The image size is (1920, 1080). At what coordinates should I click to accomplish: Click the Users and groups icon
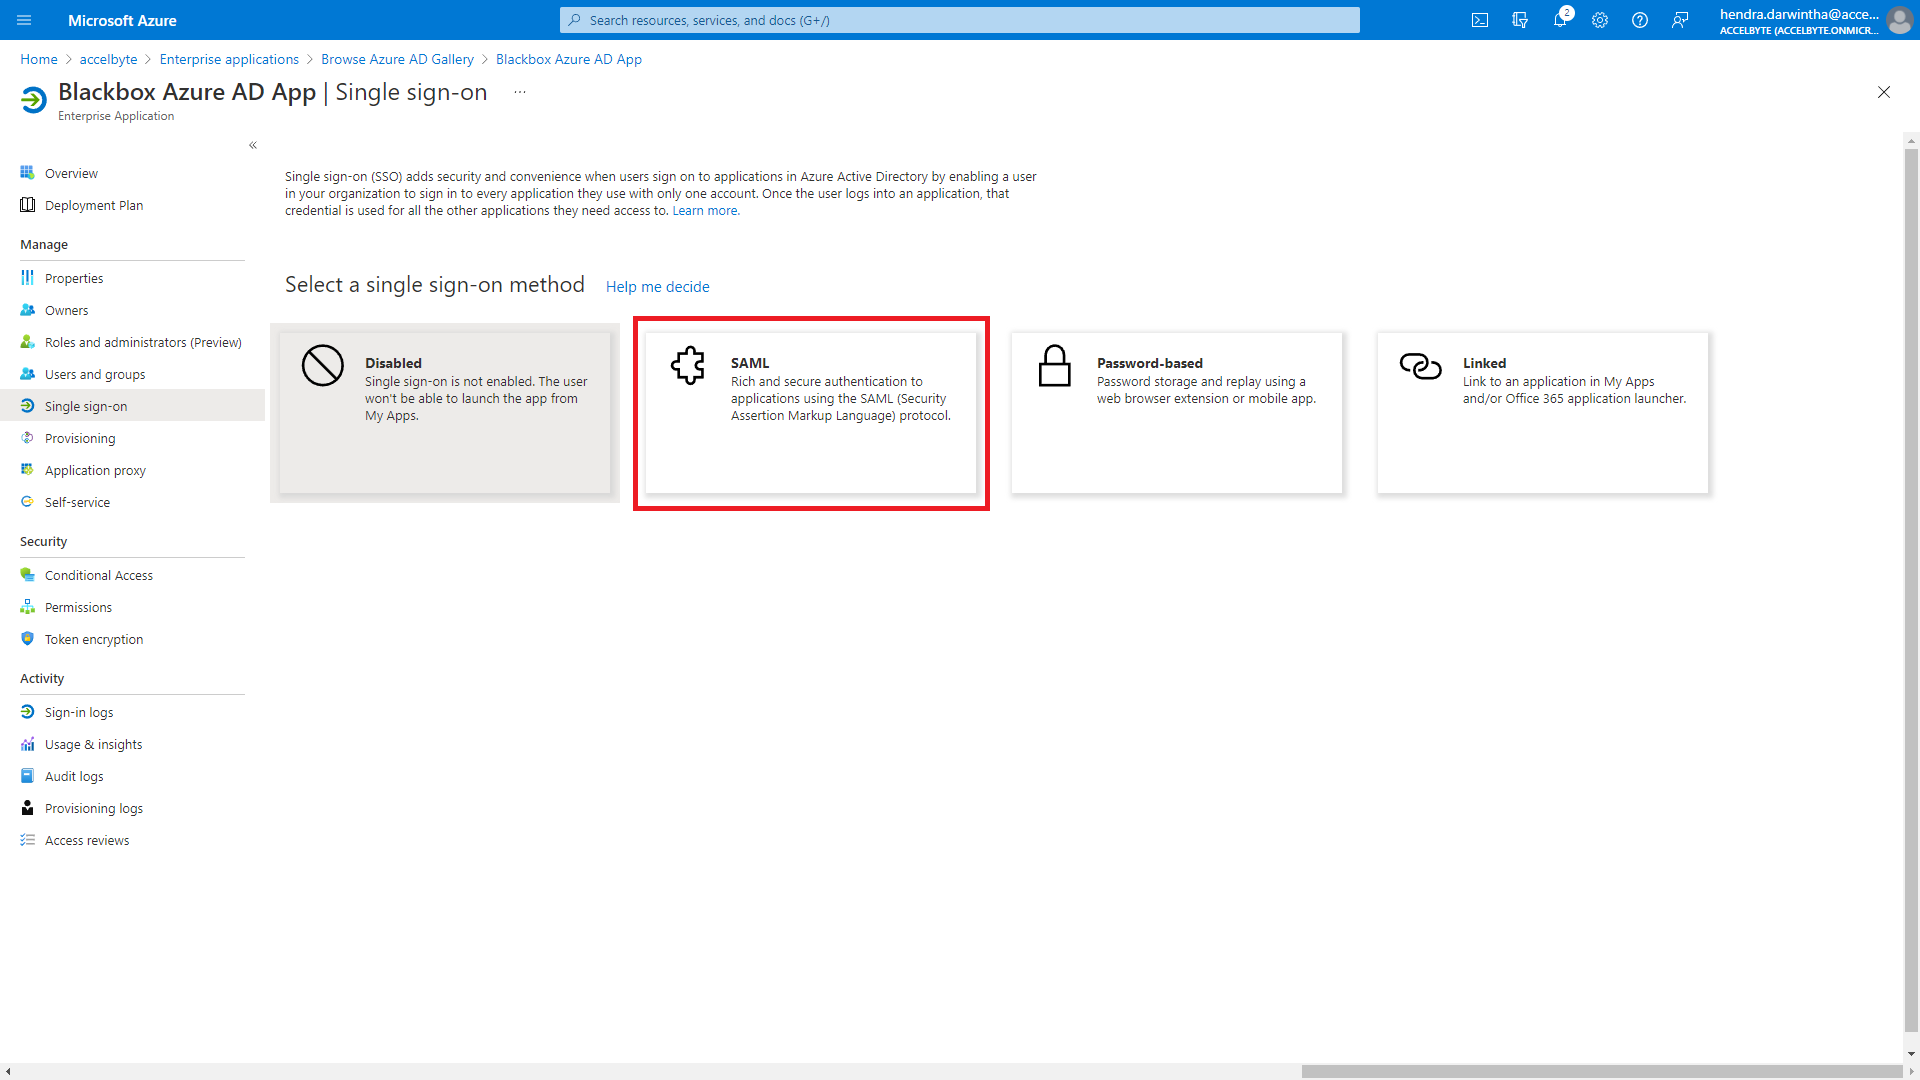(x=28, y=374)
